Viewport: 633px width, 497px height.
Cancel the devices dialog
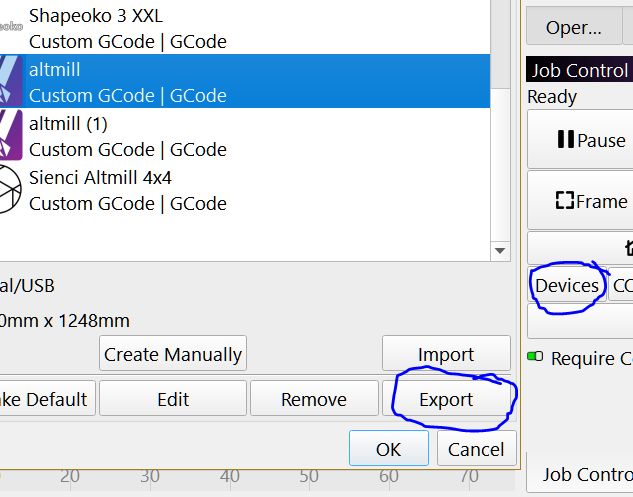click(477, 449)
